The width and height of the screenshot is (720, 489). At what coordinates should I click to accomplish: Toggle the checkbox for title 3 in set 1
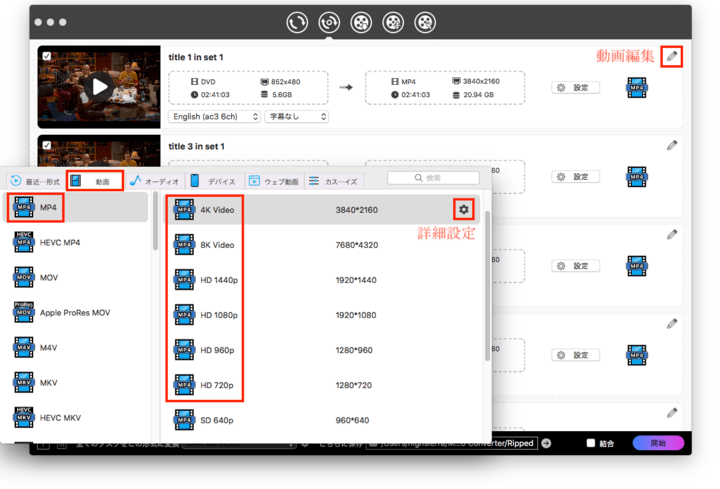(47, 144)
